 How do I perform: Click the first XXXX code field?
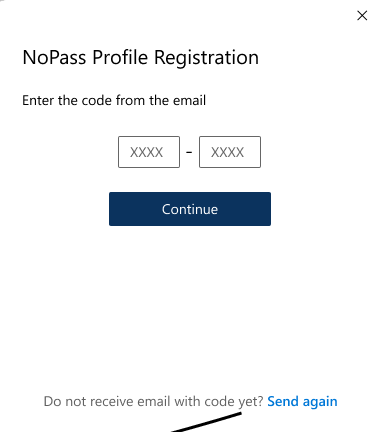tap(149, 152)
